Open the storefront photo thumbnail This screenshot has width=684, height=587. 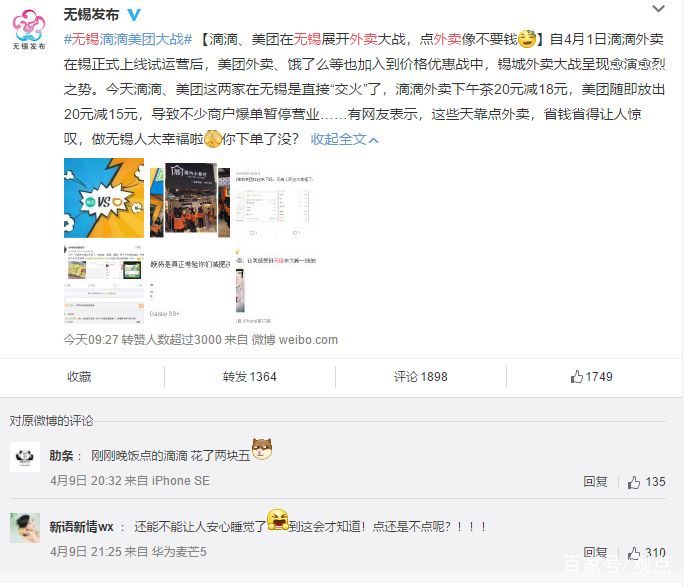point(190,199)
